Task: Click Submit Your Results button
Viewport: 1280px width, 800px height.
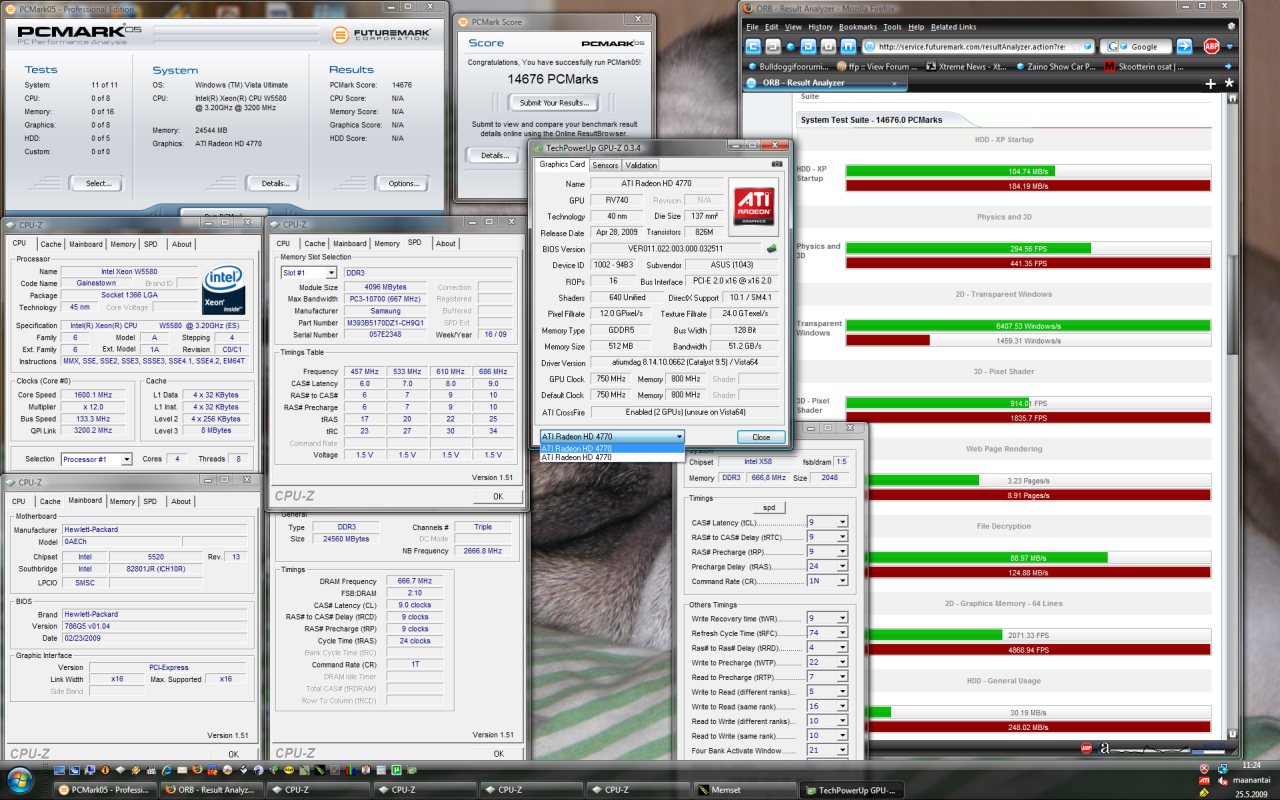Action: [553, 102]
